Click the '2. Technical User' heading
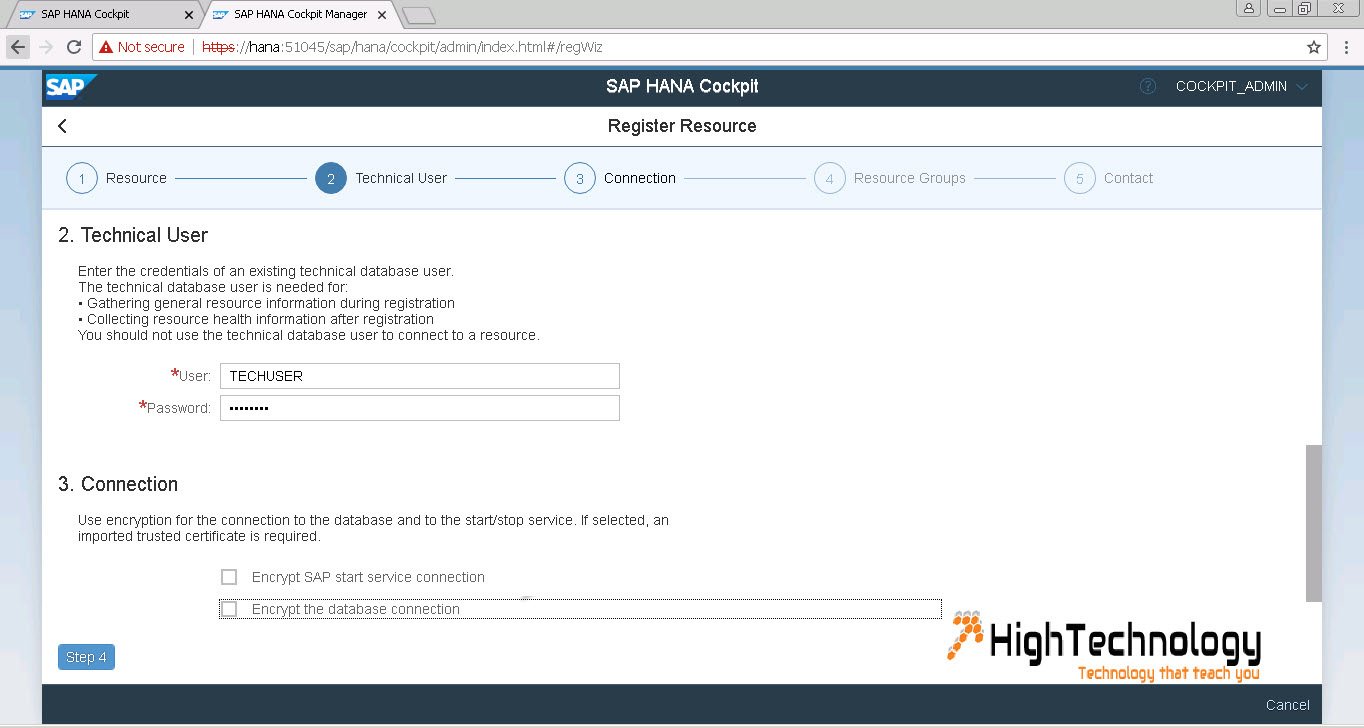This screenshot has height=728, width=1364. coord(133,235)
